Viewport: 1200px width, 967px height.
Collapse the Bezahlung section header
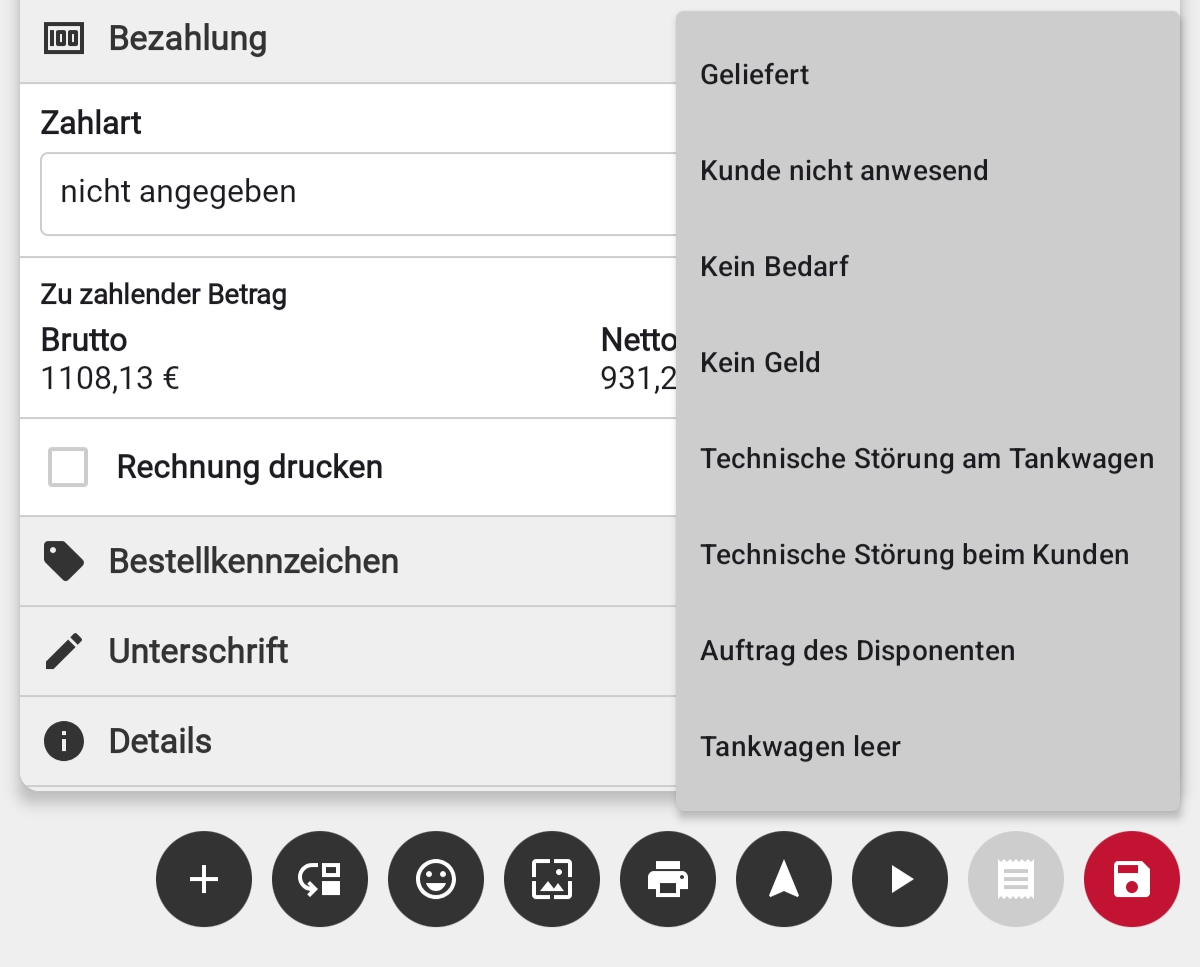point(188,39)
